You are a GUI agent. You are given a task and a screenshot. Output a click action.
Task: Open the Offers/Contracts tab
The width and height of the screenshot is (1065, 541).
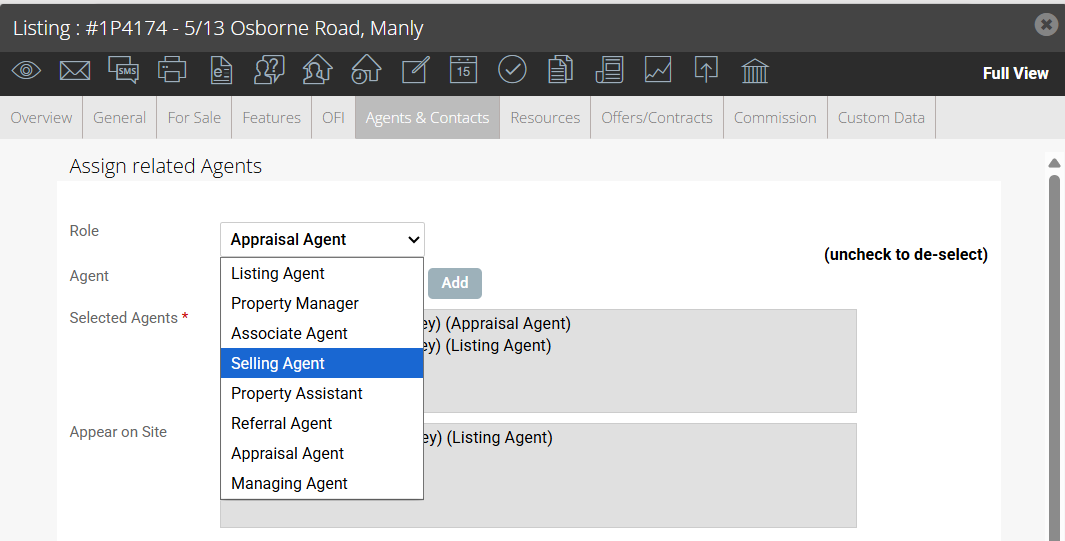tap(657, 117)
